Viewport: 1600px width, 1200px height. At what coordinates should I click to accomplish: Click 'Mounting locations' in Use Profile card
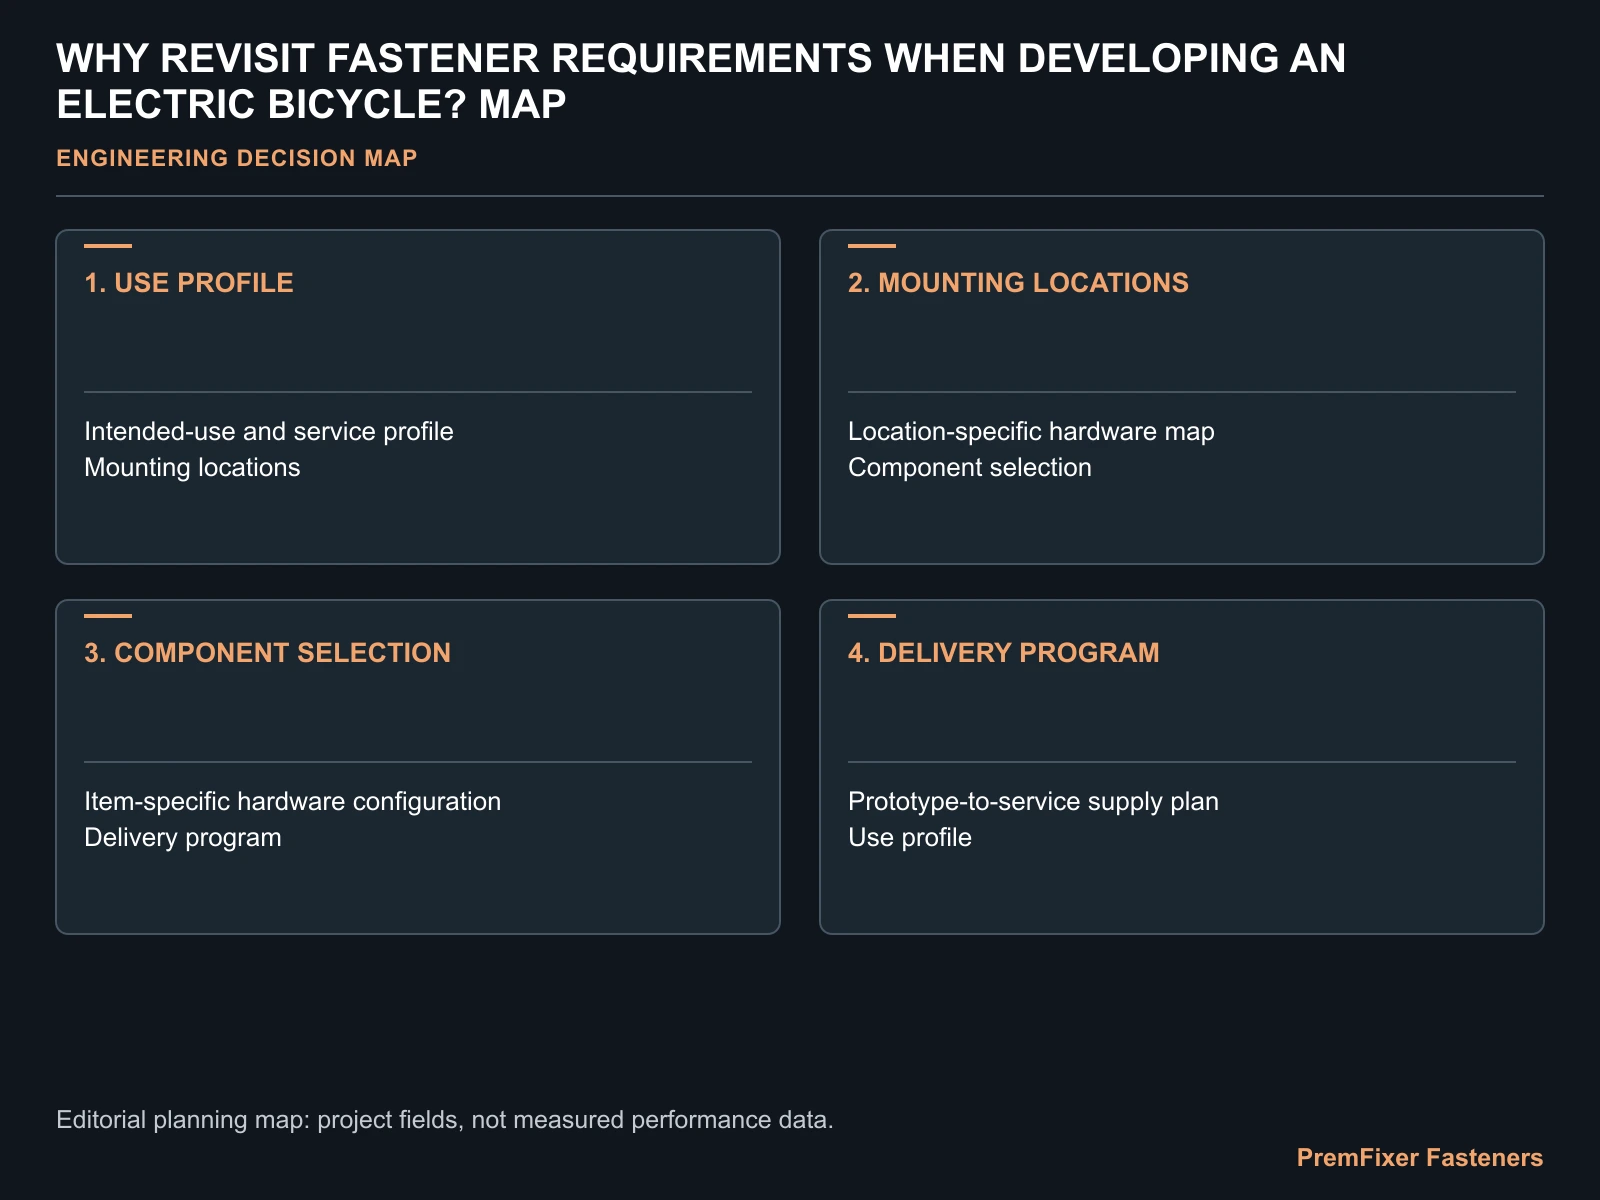[x=192, y=468]
